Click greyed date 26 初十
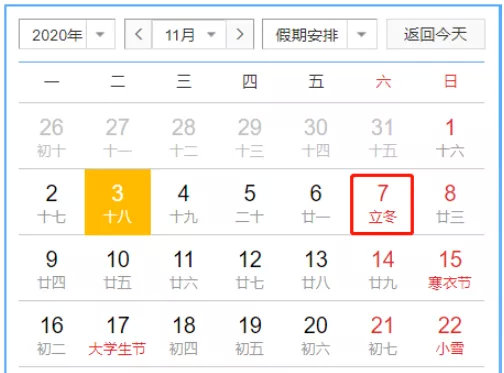504x373 pixels. (51, 136)
